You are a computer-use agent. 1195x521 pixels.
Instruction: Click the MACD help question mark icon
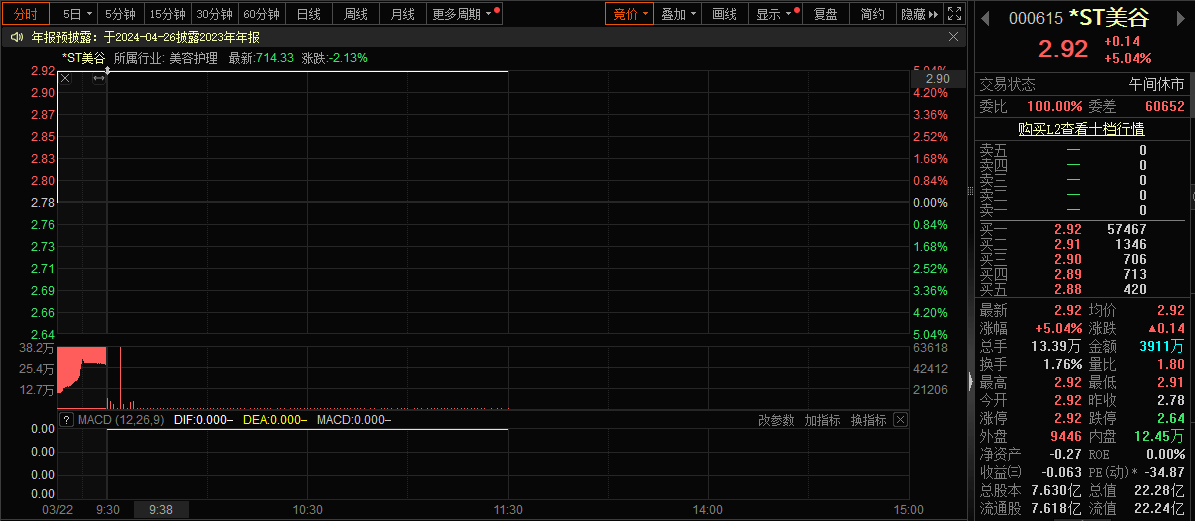coord(67,420)
